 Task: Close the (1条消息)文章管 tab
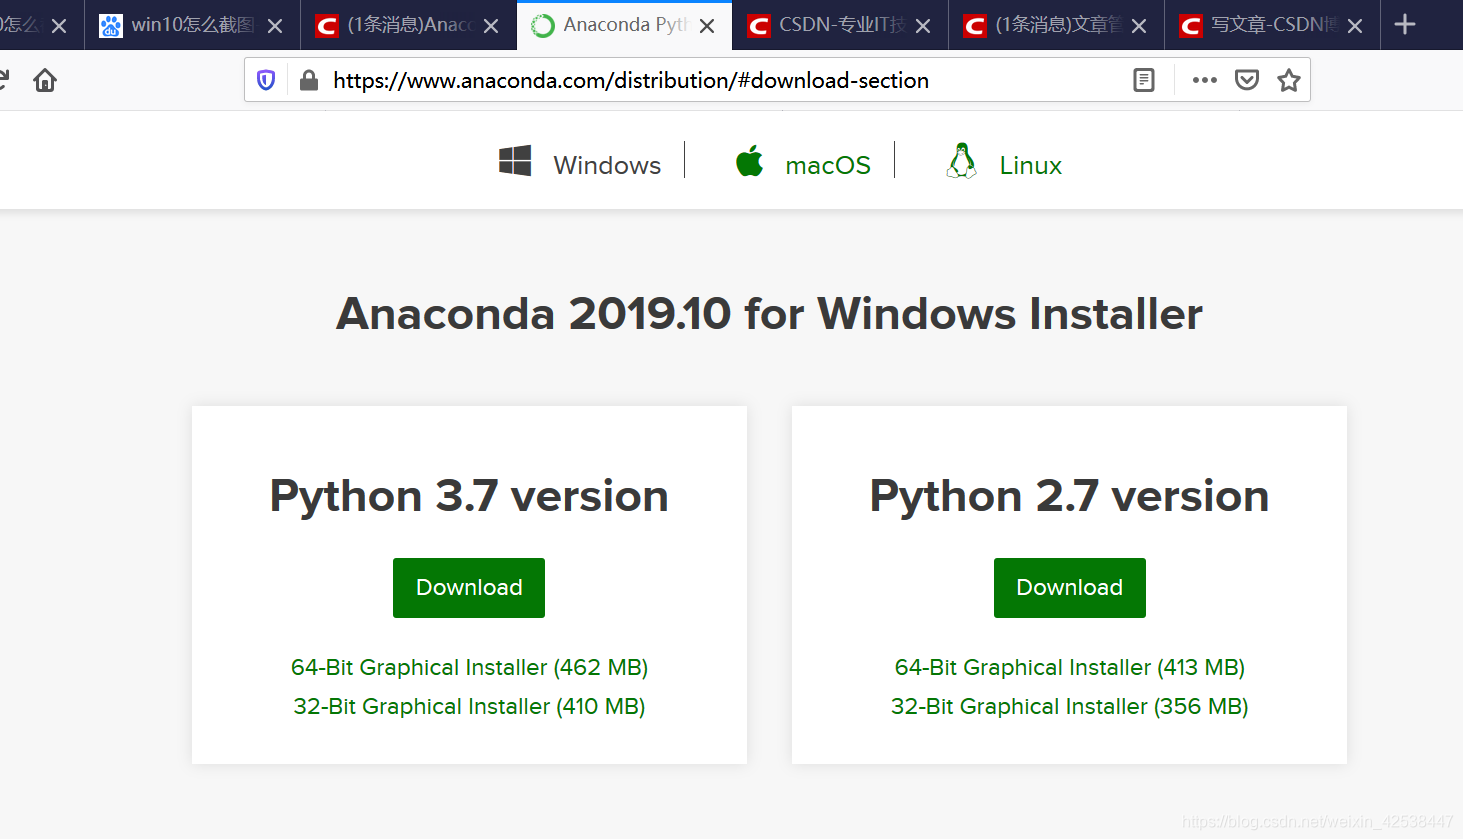pyautogui.click(x=1139, y=26)
